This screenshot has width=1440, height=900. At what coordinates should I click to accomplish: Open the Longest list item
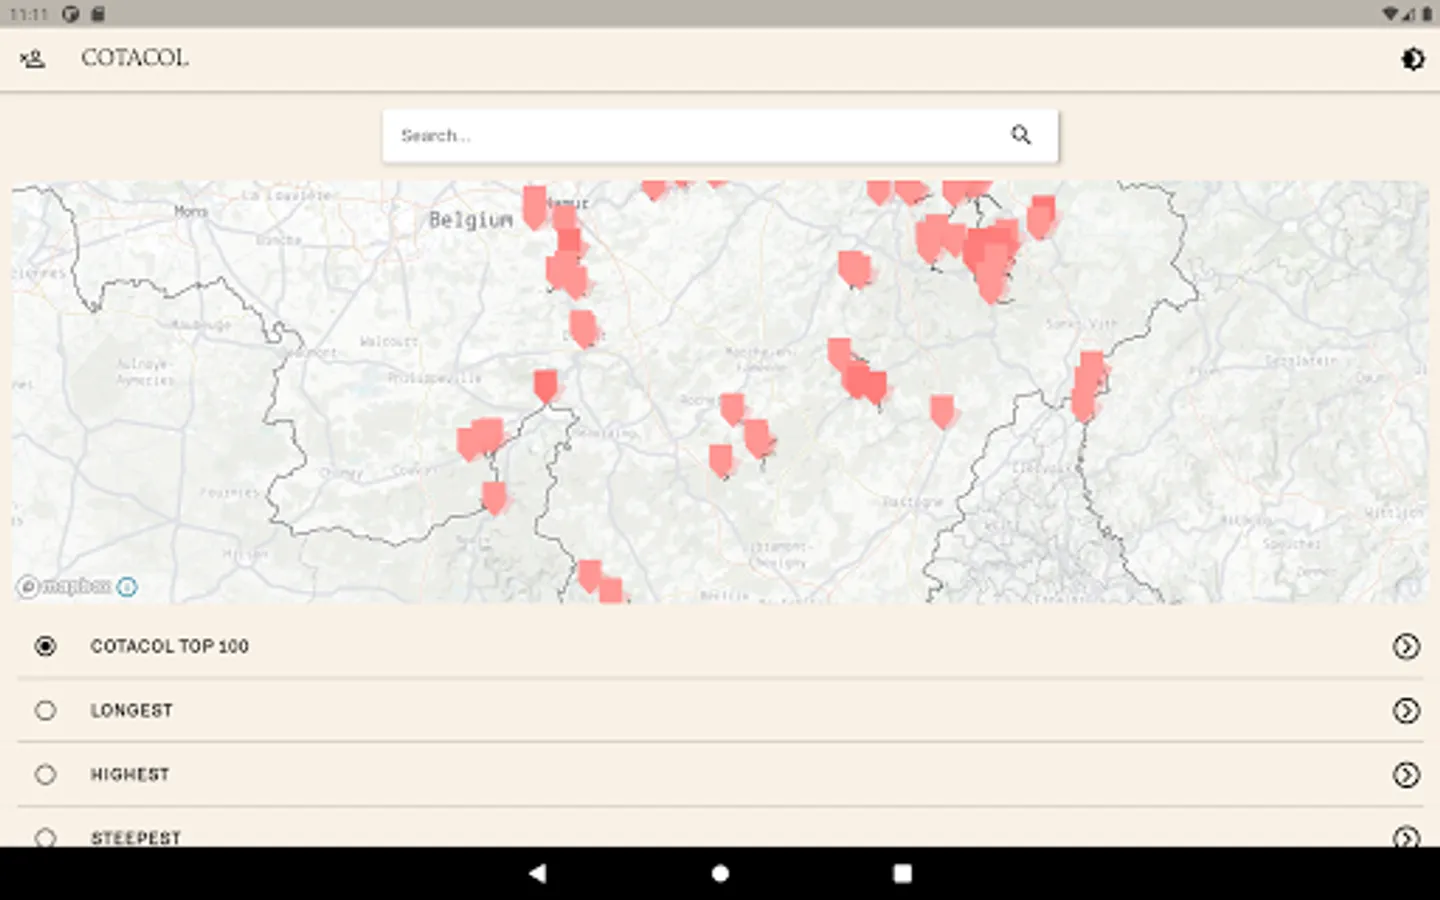tap(131, 710)
